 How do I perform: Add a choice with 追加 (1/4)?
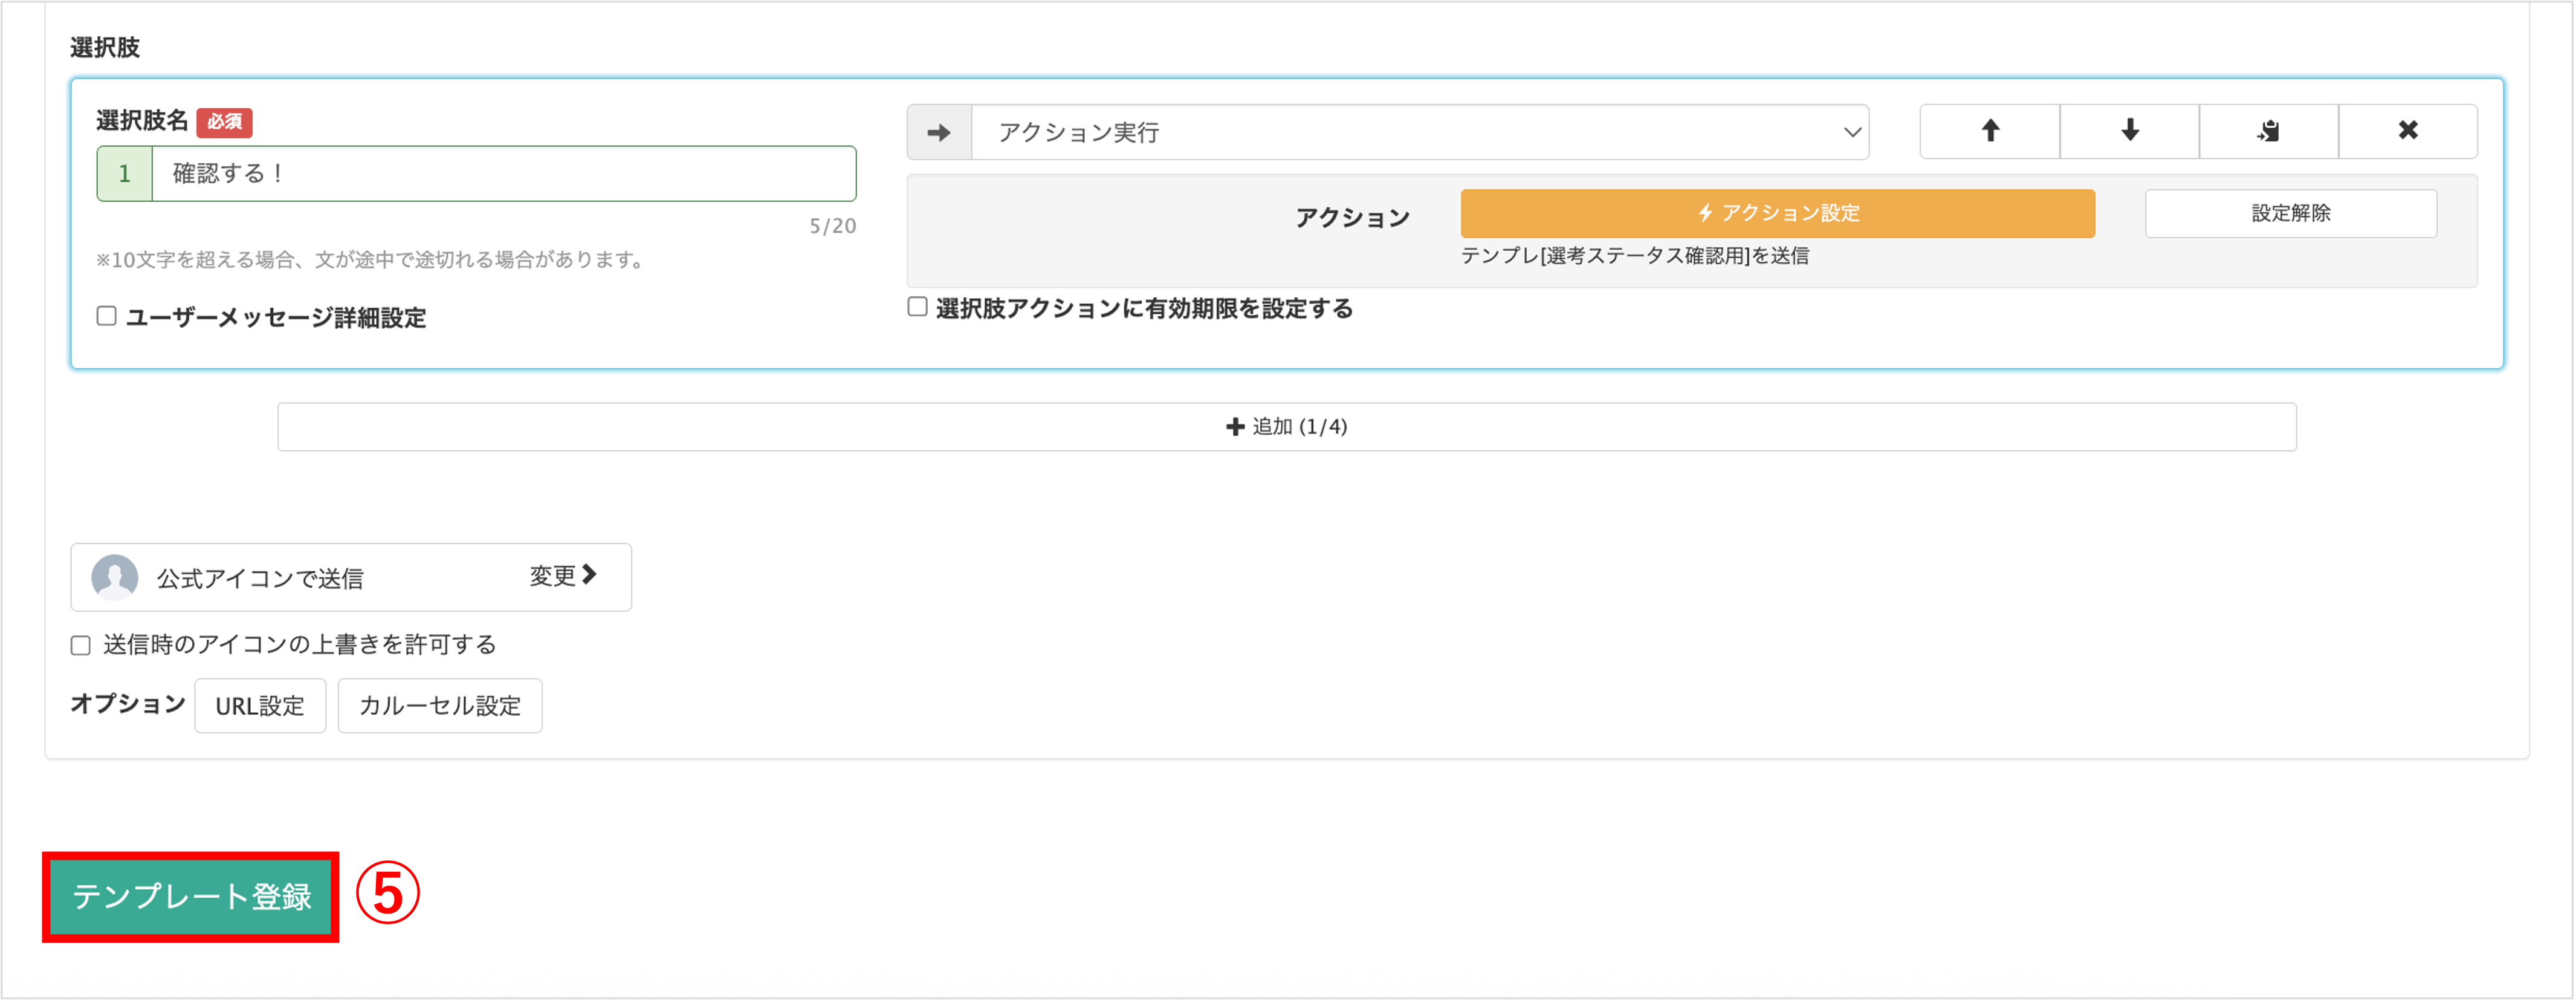pyautogui.click(x=1286, y=427)
